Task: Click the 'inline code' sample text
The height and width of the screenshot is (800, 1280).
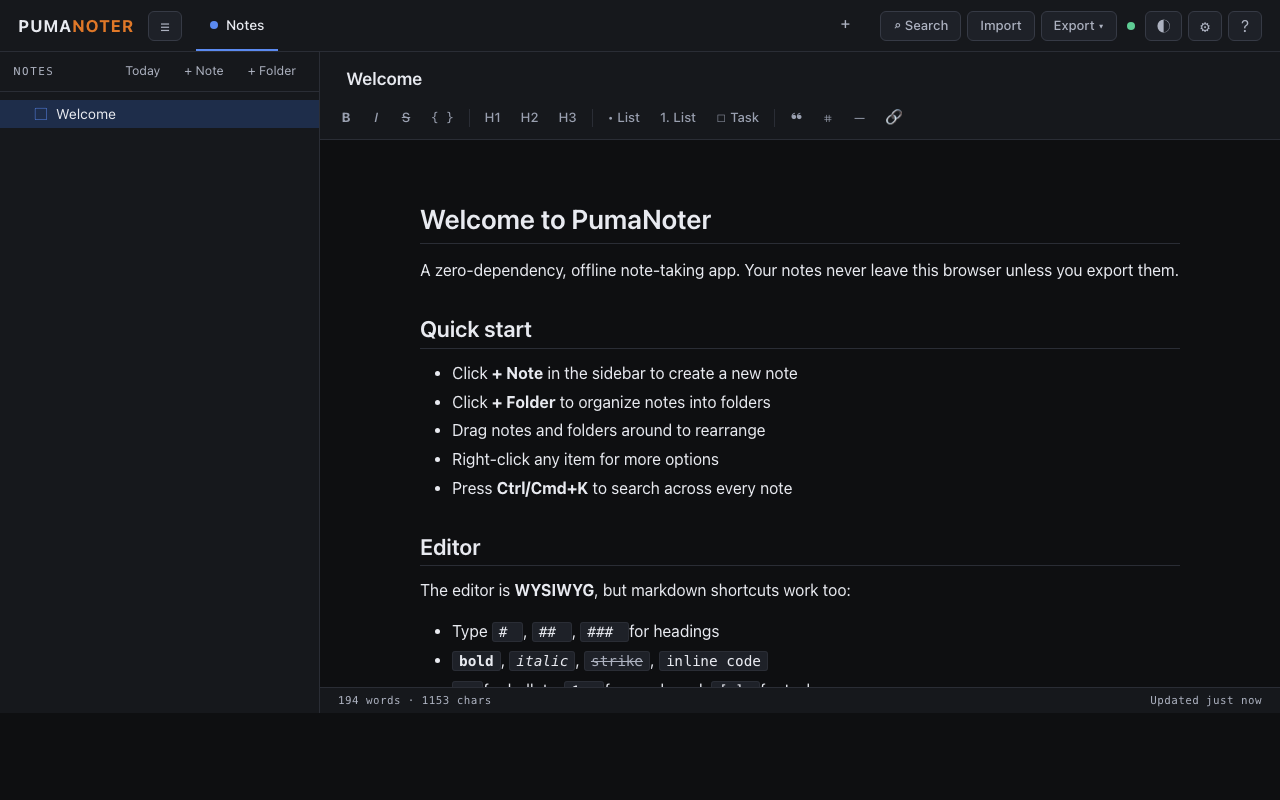Action: [713, 661]
